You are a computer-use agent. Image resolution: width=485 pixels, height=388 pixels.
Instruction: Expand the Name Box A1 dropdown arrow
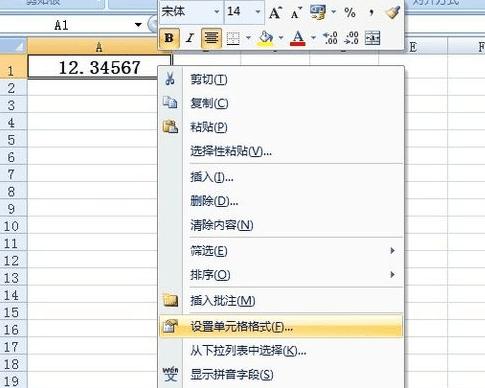(138, 25)
